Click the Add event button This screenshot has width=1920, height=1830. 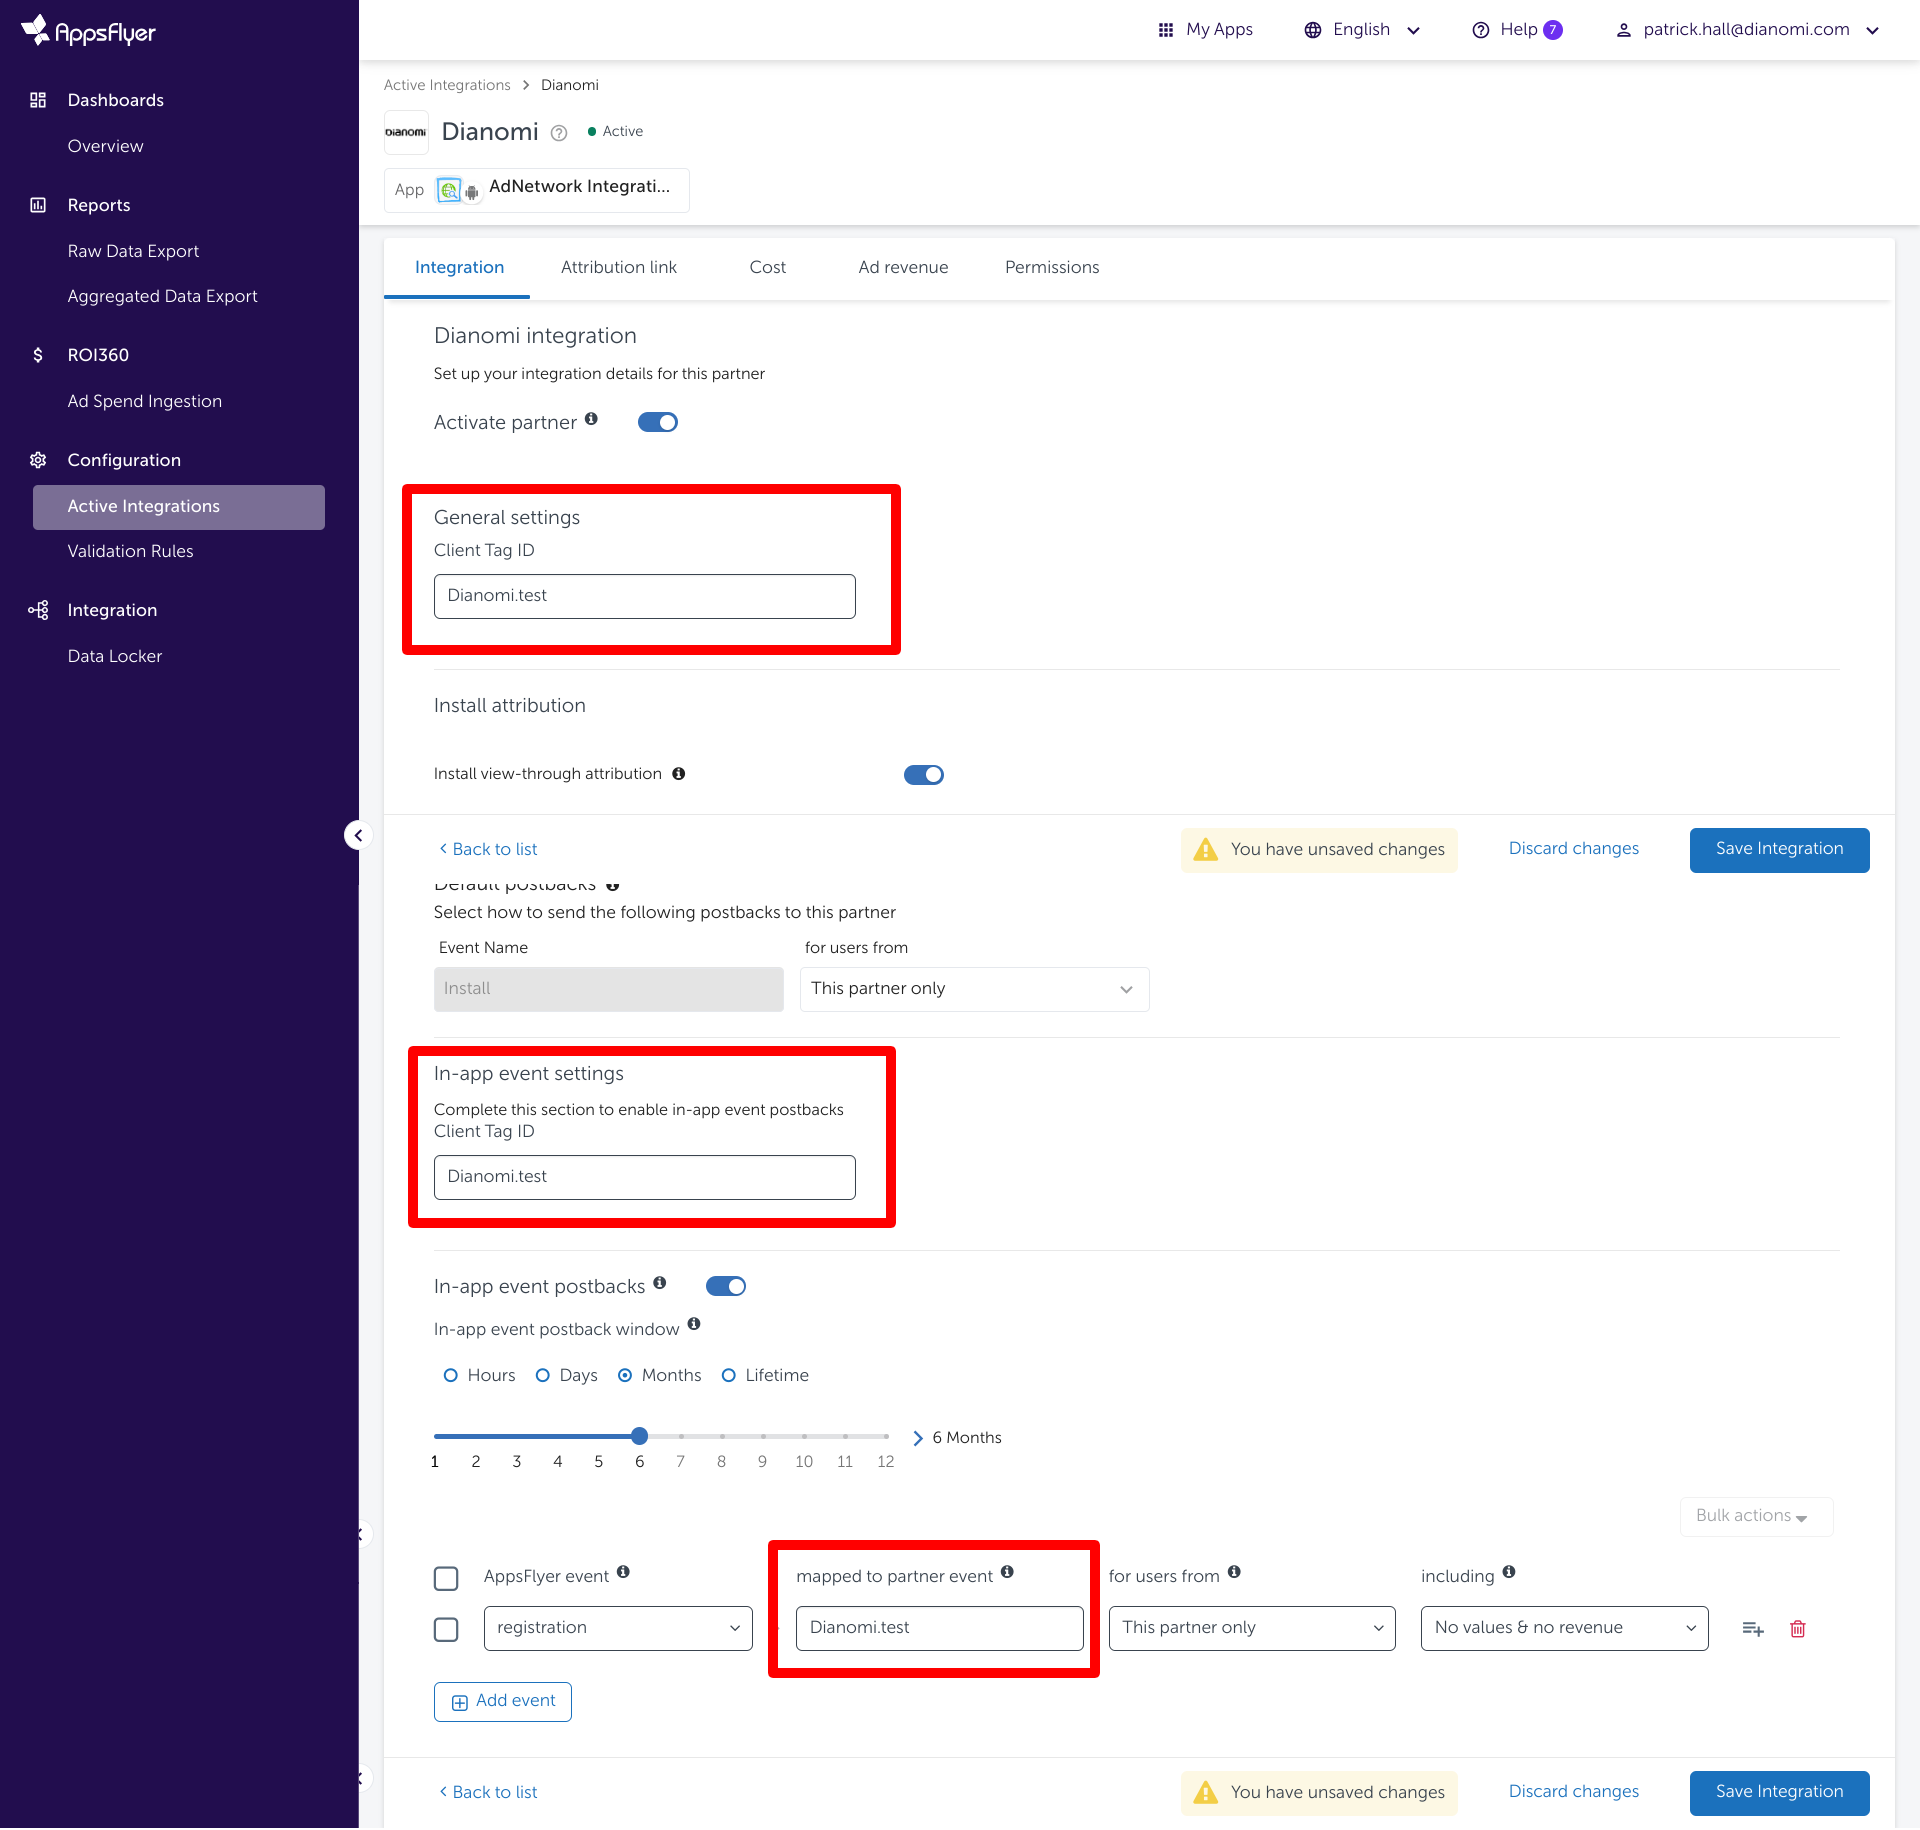tap(503, 1702)
